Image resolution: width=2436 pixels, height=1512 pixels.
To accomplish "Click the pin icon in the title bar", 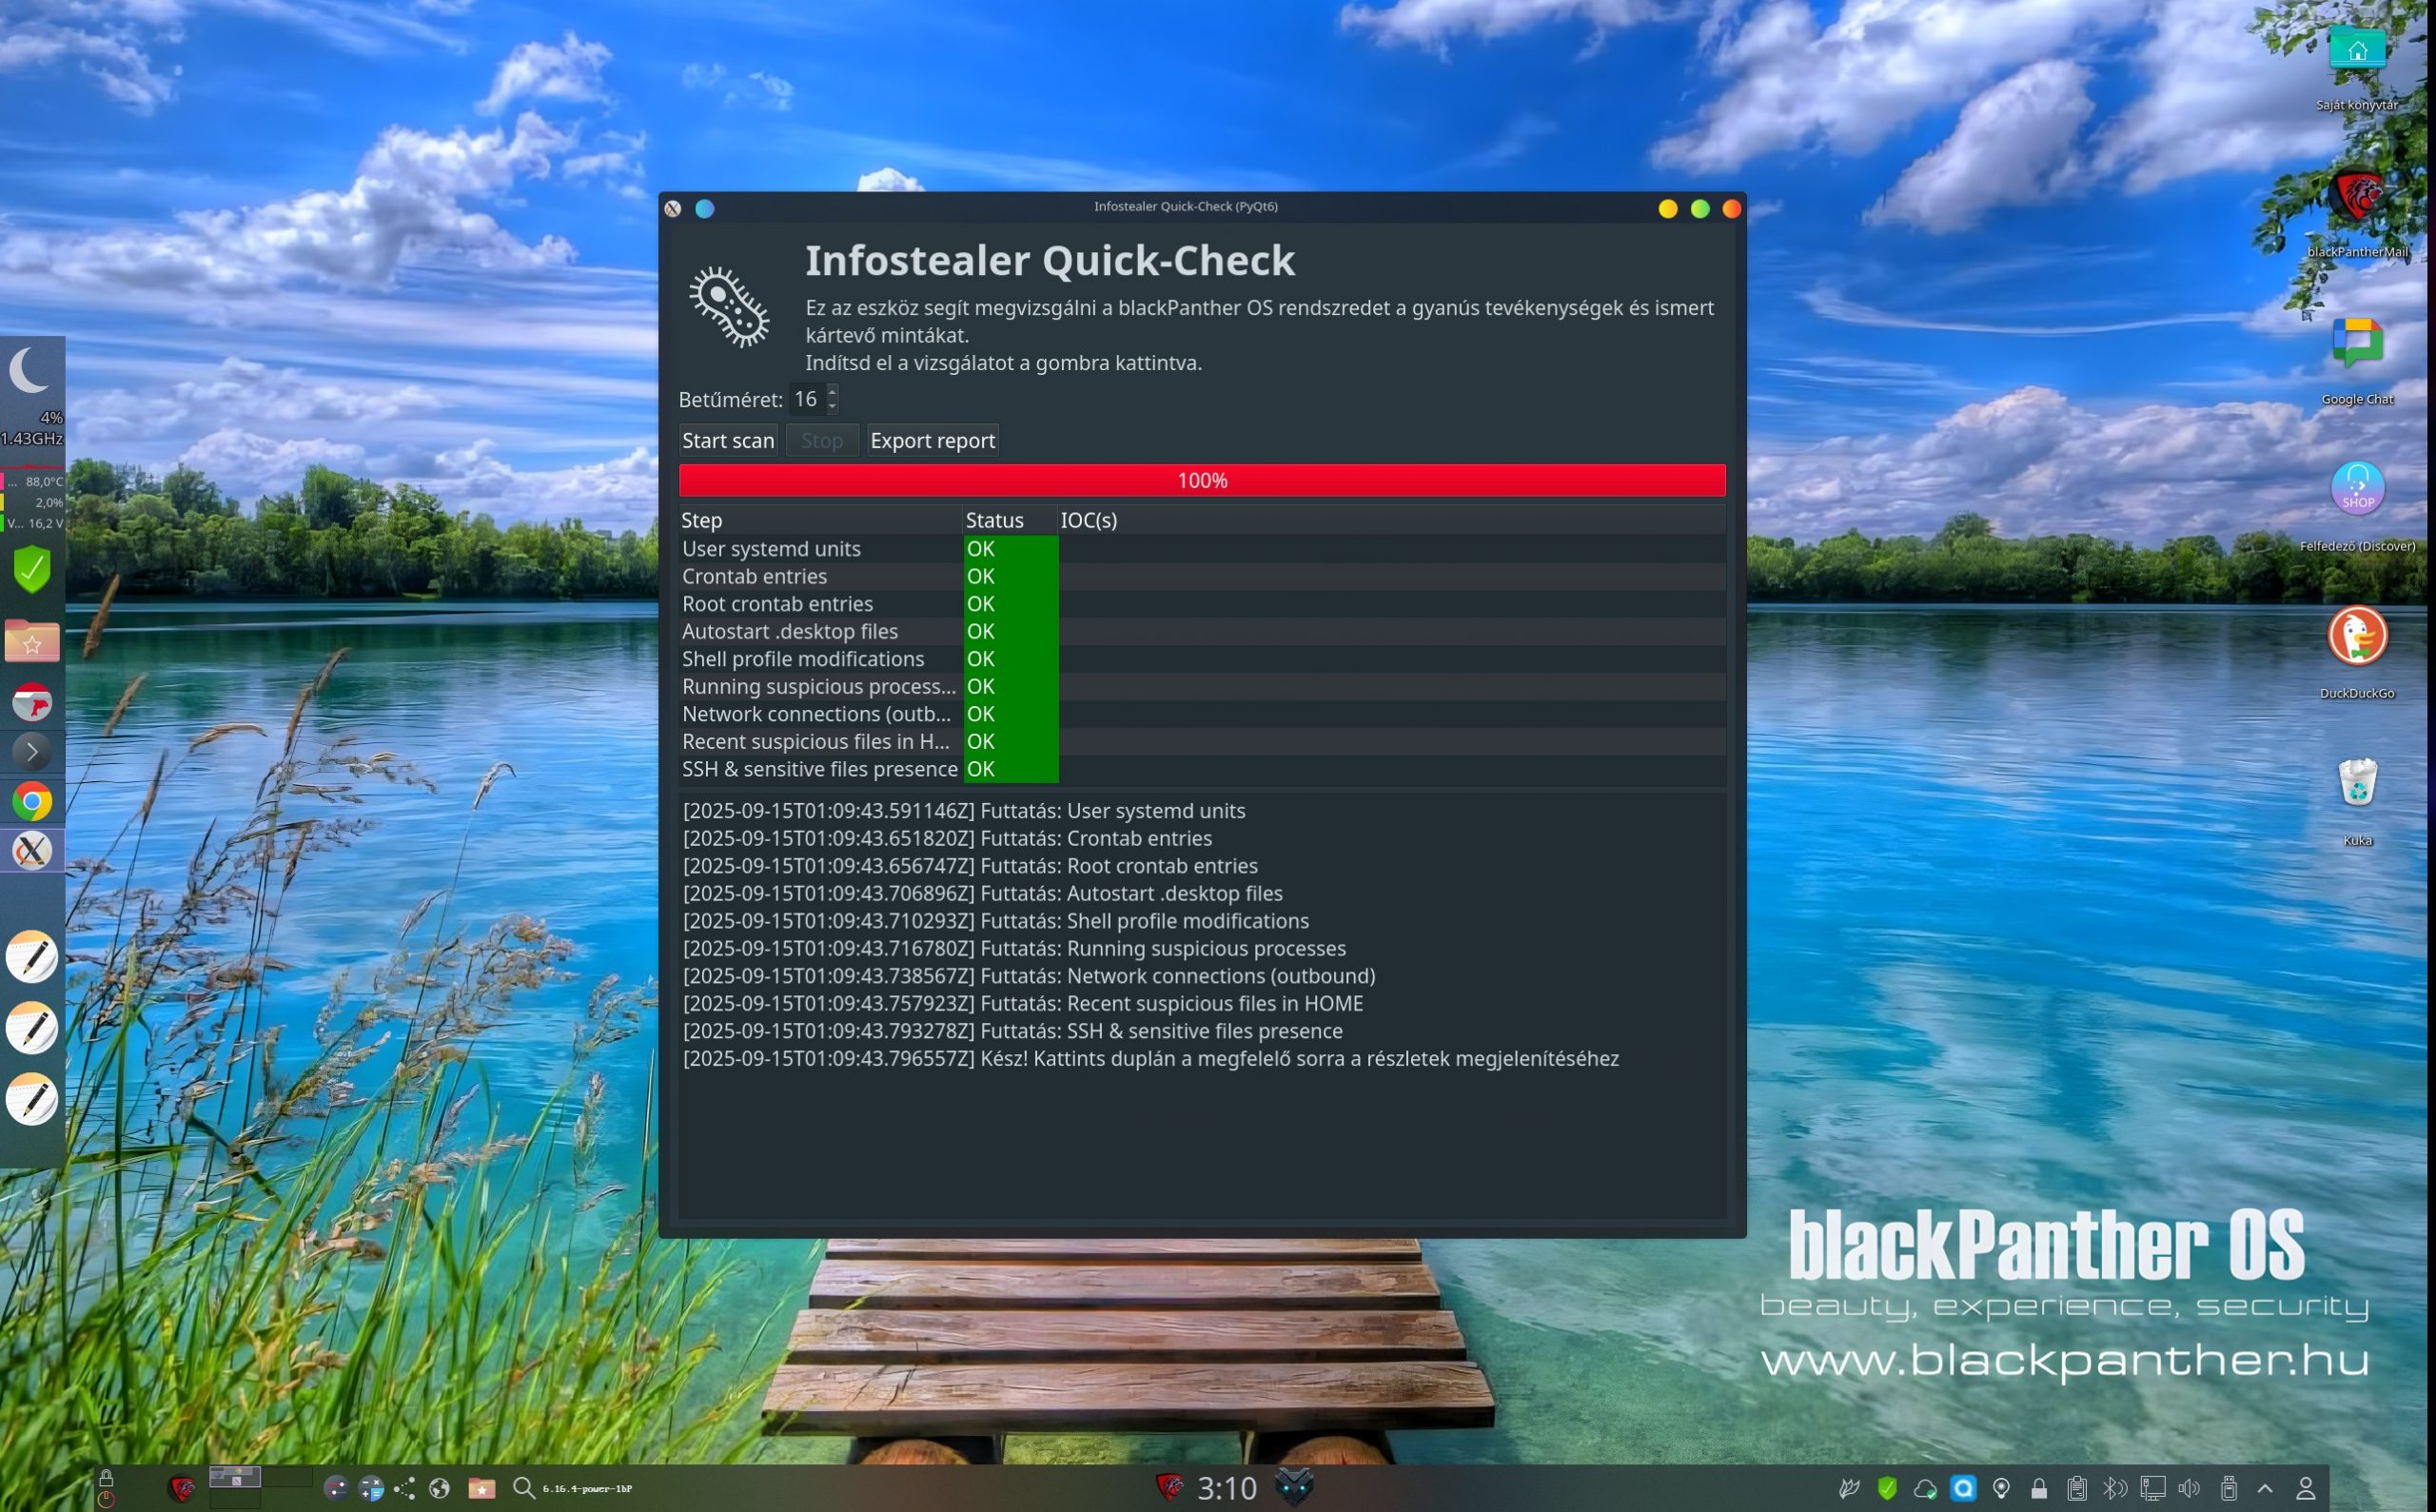I will coord(705,209).
